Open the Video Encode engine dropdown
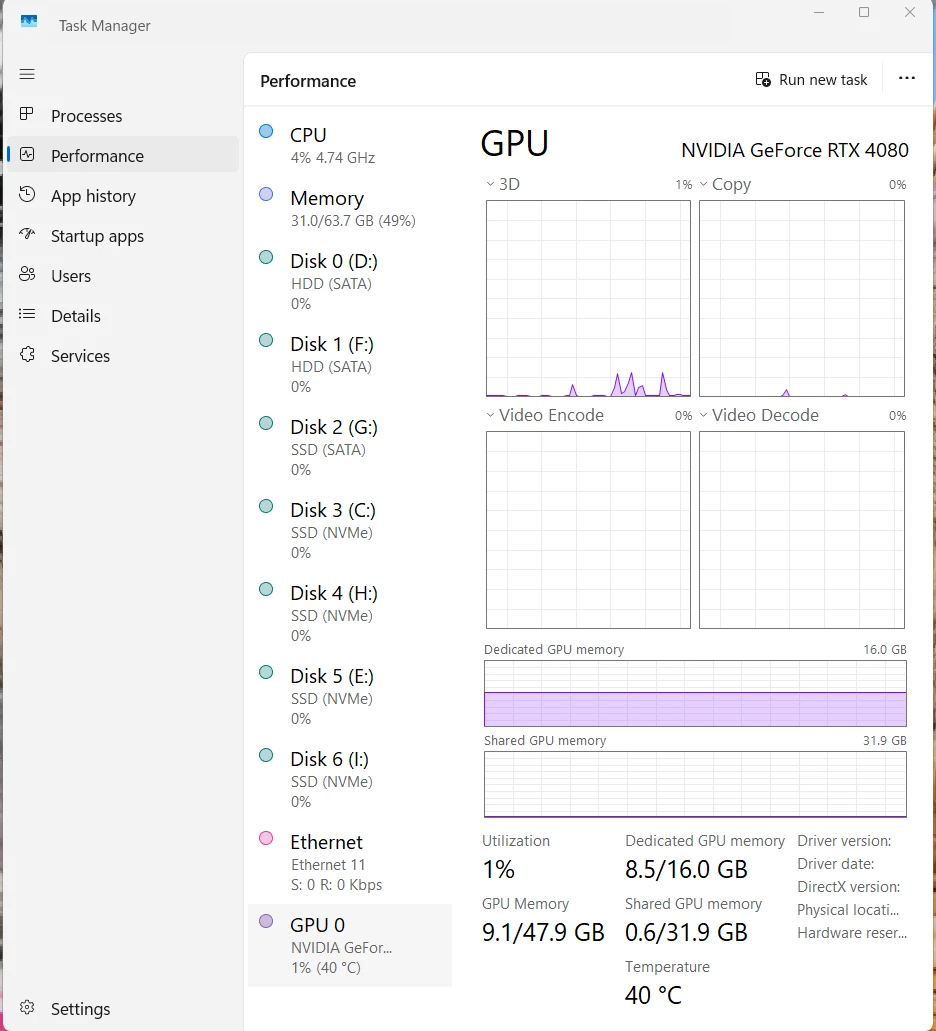 pyautogui.click(x=490, y=415)
